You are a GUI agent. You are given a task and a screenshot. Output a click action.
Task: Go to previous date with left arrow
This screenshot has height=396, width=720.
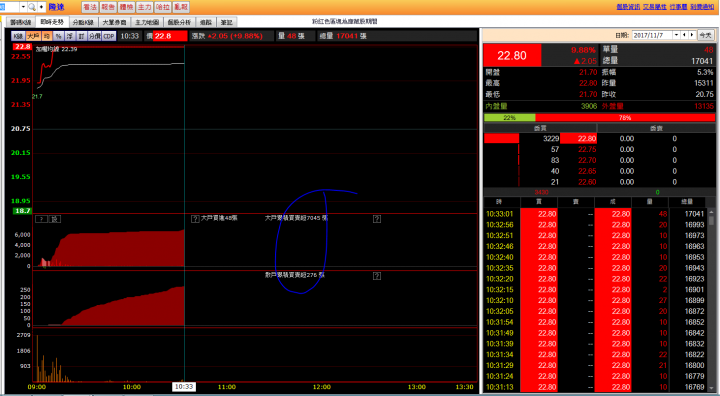click(x=684, y=35)
